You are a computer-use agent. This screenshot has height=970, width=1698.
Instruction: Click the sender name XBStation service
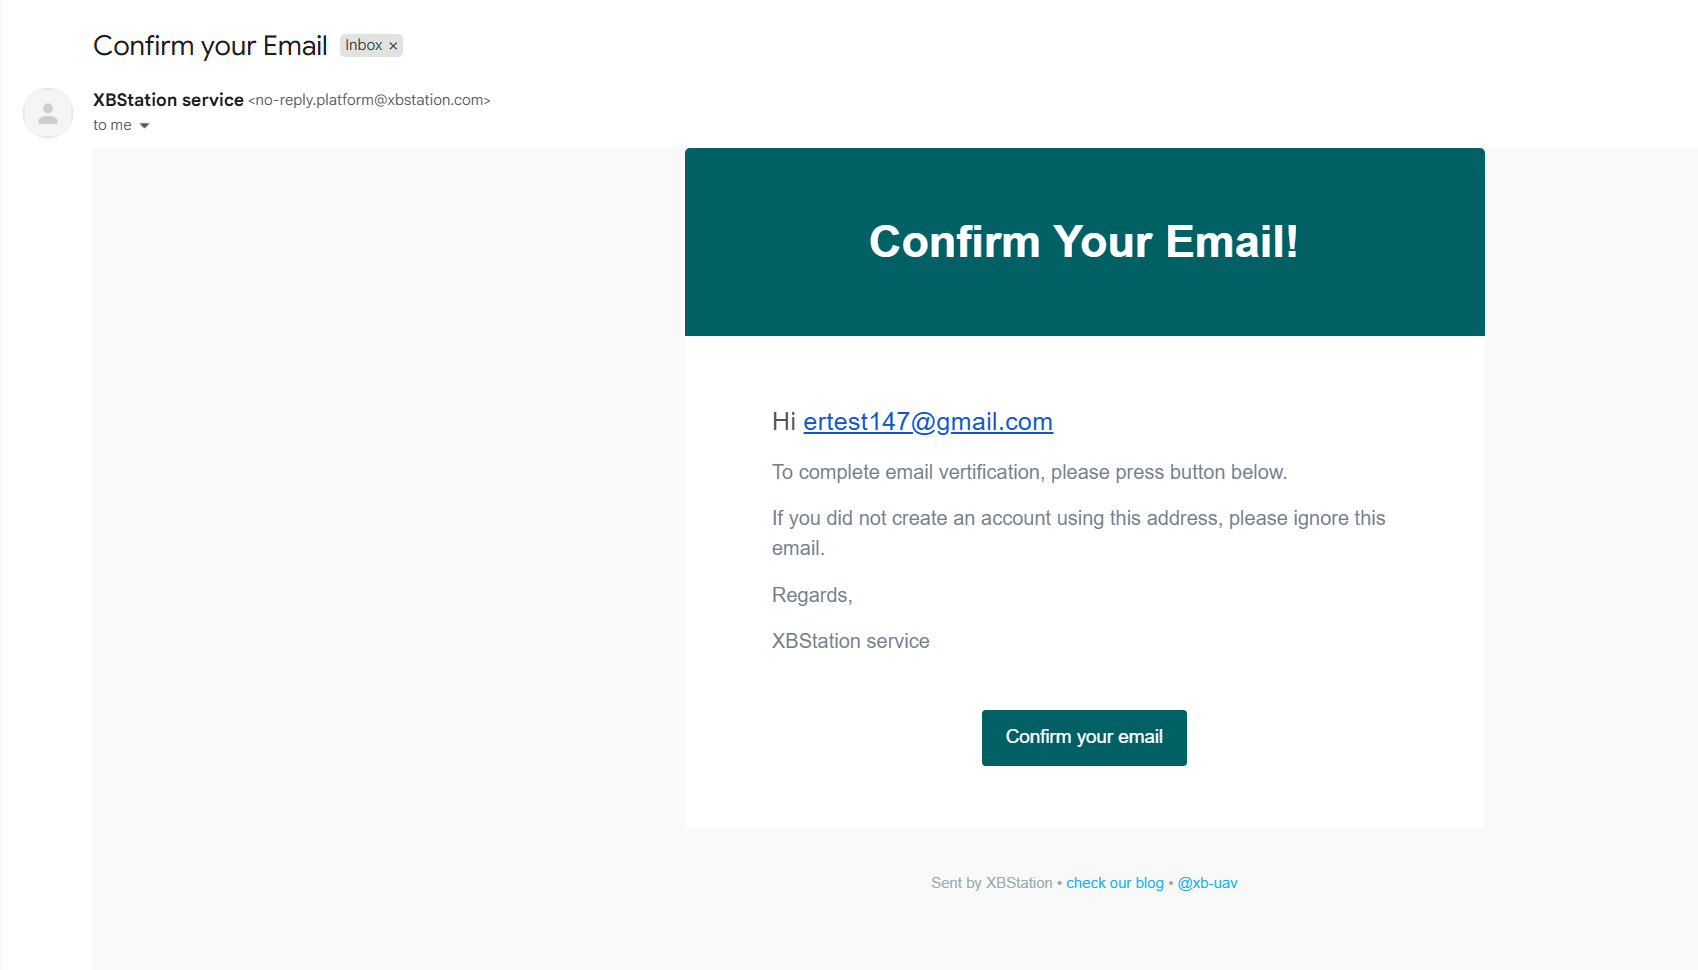point(168,100)
